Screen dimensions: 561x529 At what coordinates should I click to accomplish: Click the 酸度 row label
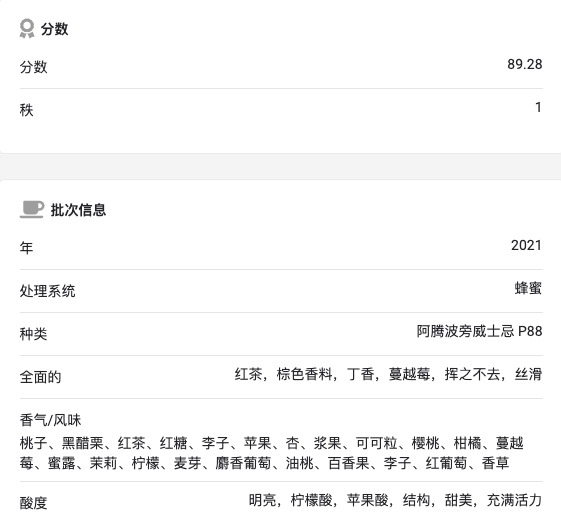point(33,503)
